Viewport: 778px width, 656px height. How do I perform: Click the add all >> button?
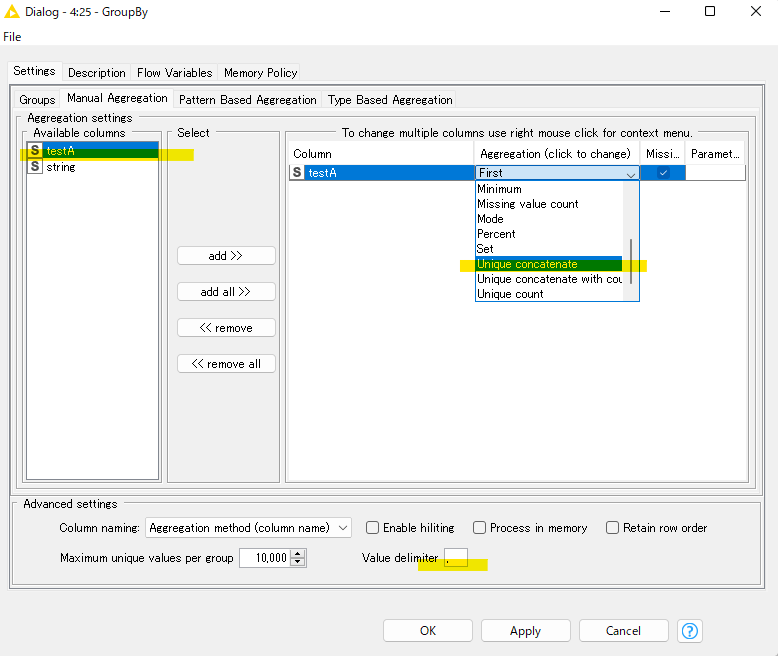pyautogui.click(x=226, y=292)
